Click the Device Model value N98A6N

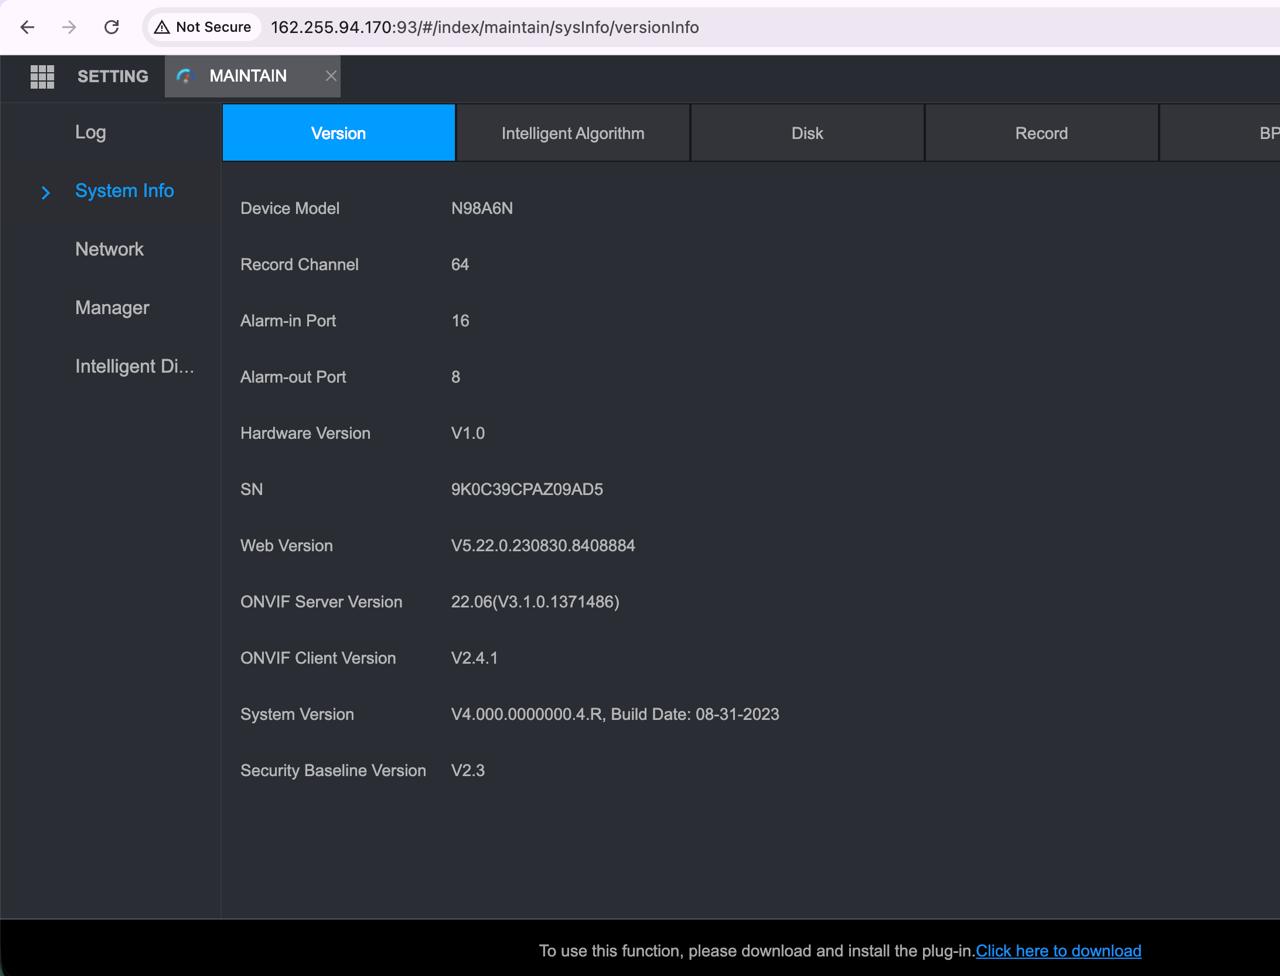(x=482, y=208)
